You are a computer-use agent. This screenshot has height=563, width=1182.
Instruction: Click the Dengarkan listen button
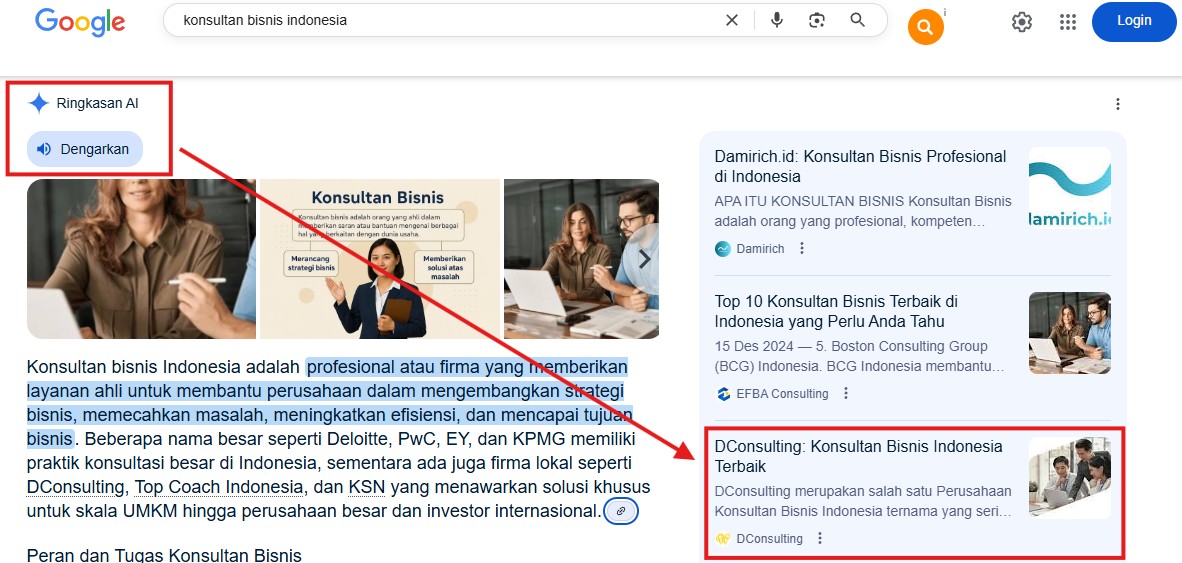tap(84, 149)
